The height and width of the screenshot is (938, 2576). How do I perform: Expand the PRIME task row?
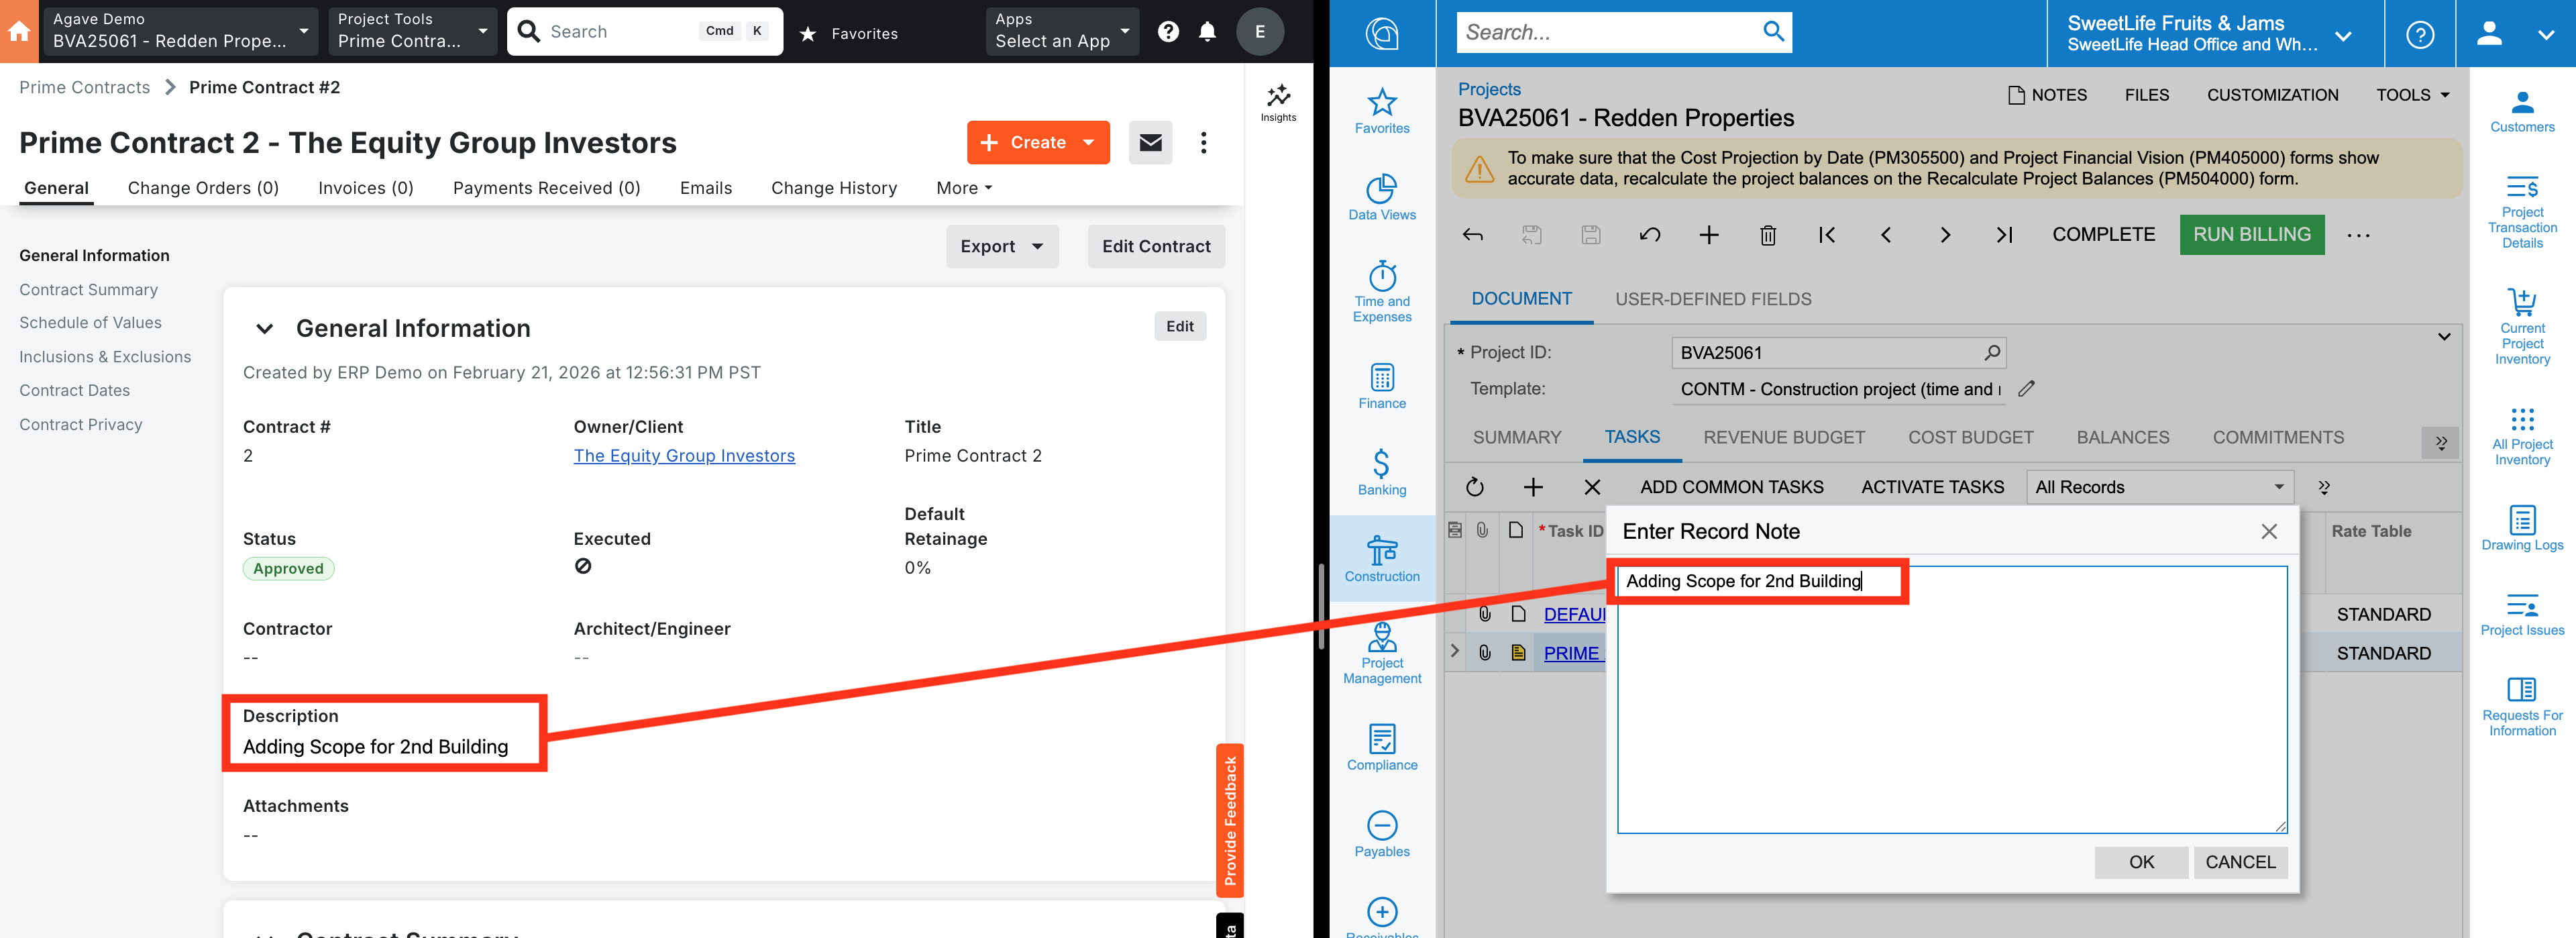pyautogui.click(x=1454, y=651)
